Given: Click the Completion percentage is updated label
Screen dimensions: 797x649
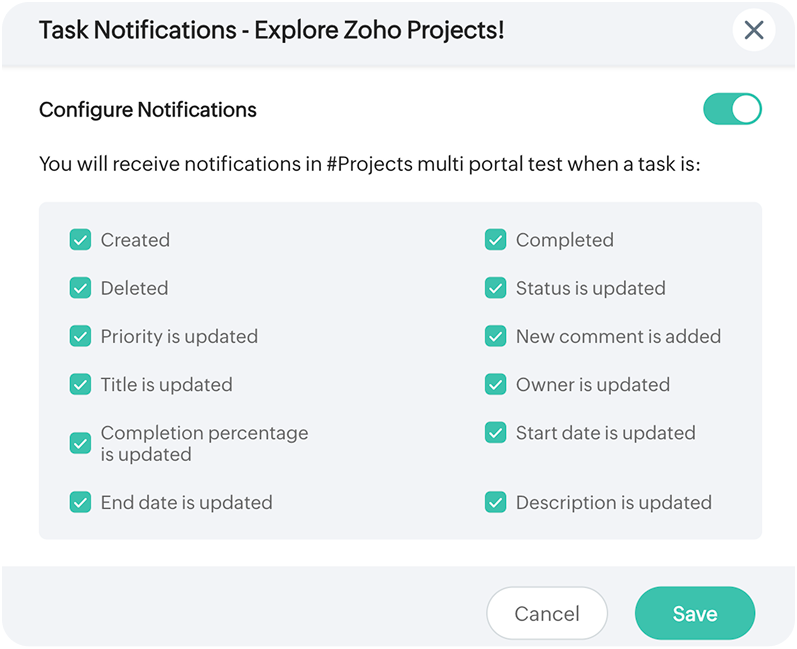Looking at the screenshot, I should coord(204,443).
